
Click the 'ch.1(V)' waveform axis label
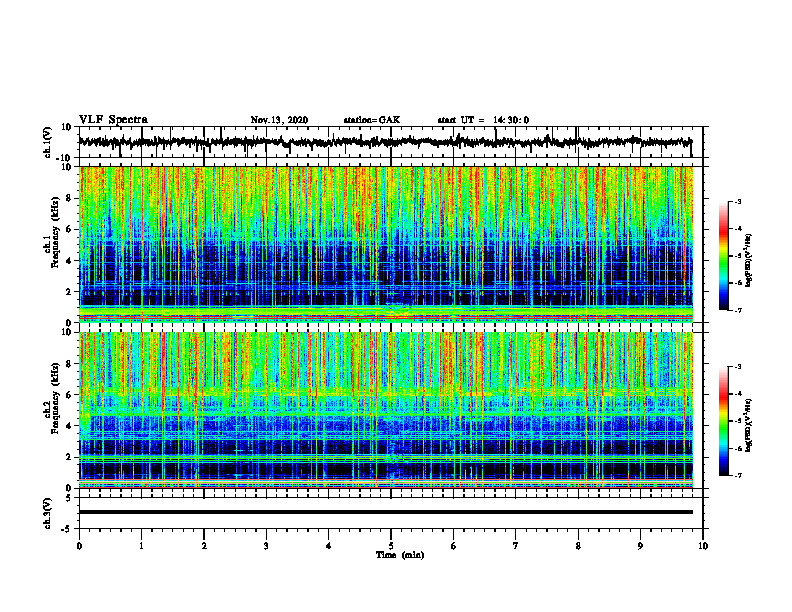pos(48,142)
